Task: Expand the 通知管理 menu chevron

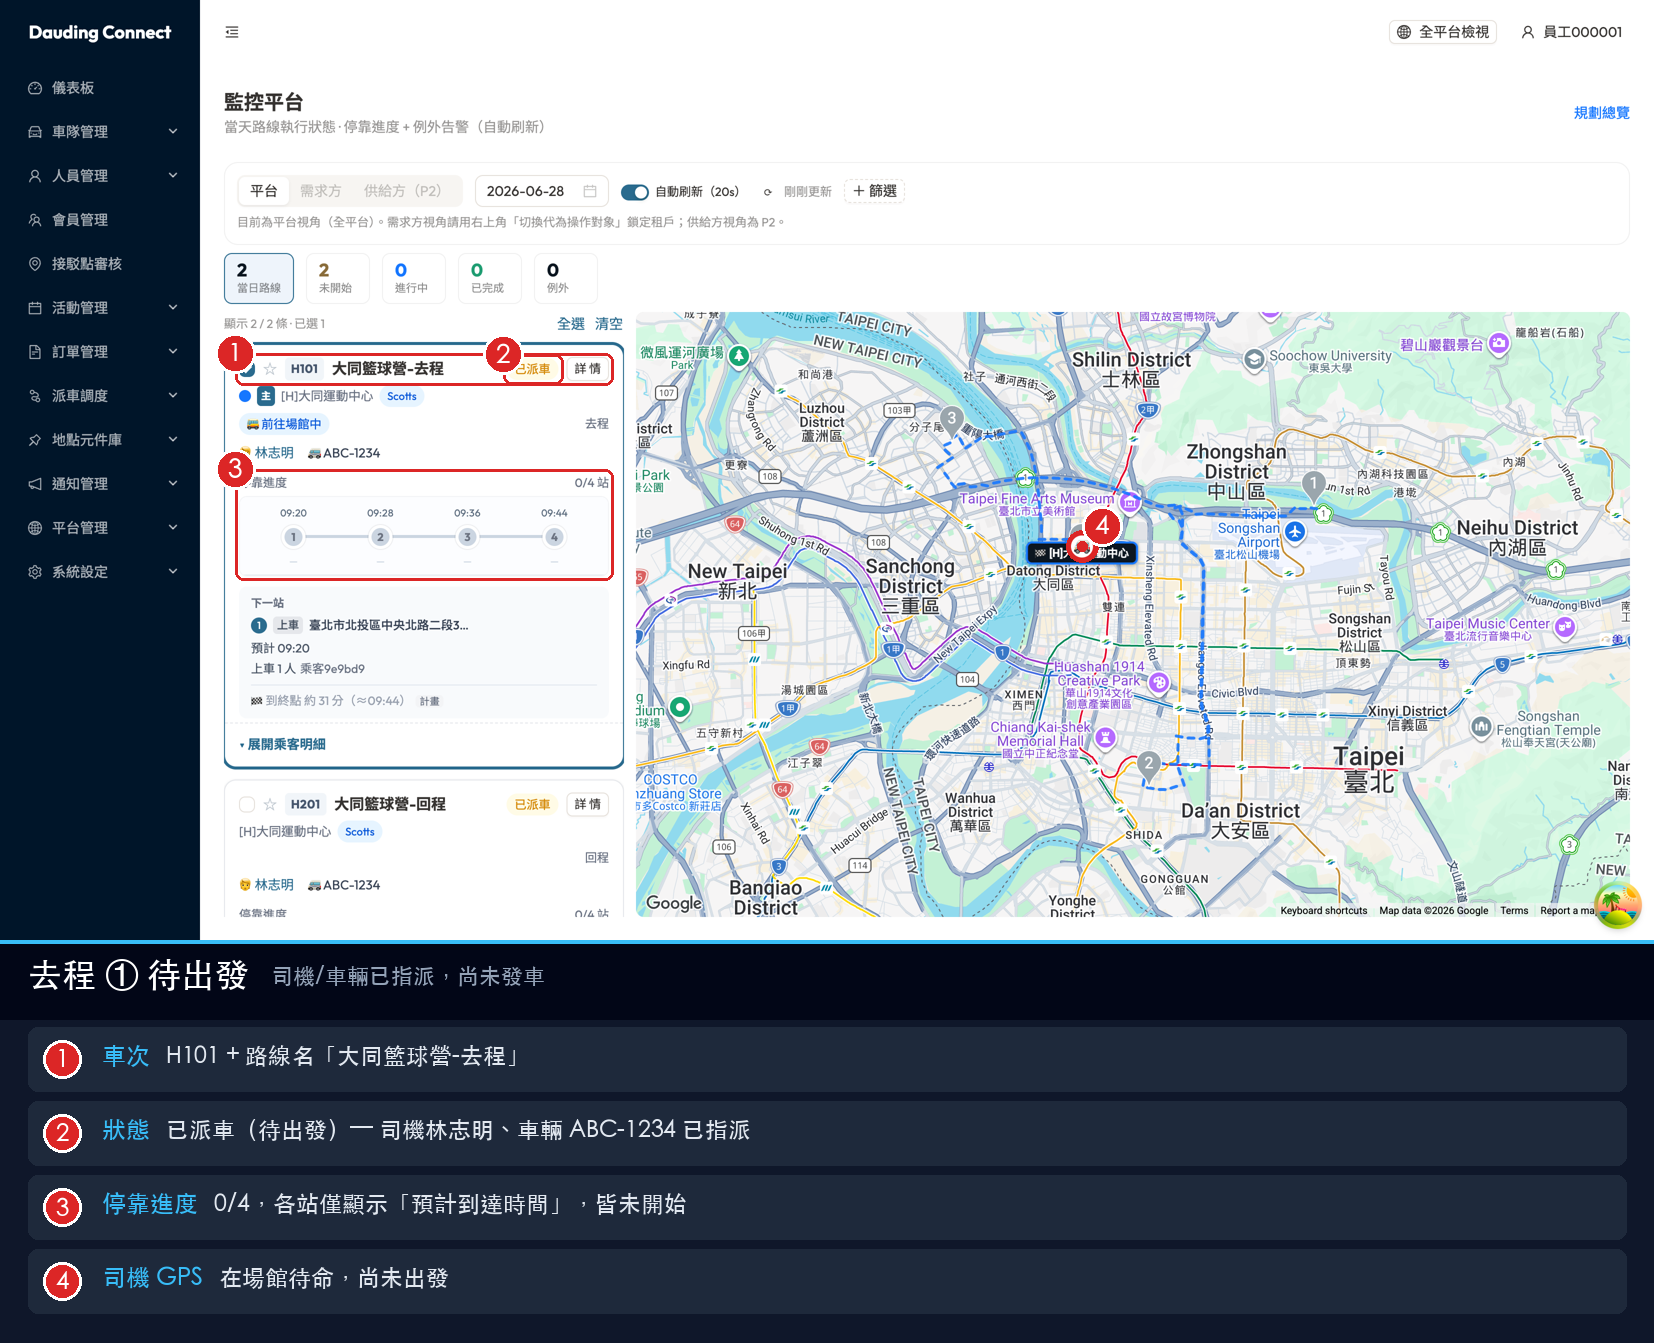Action: coord(173,483)
